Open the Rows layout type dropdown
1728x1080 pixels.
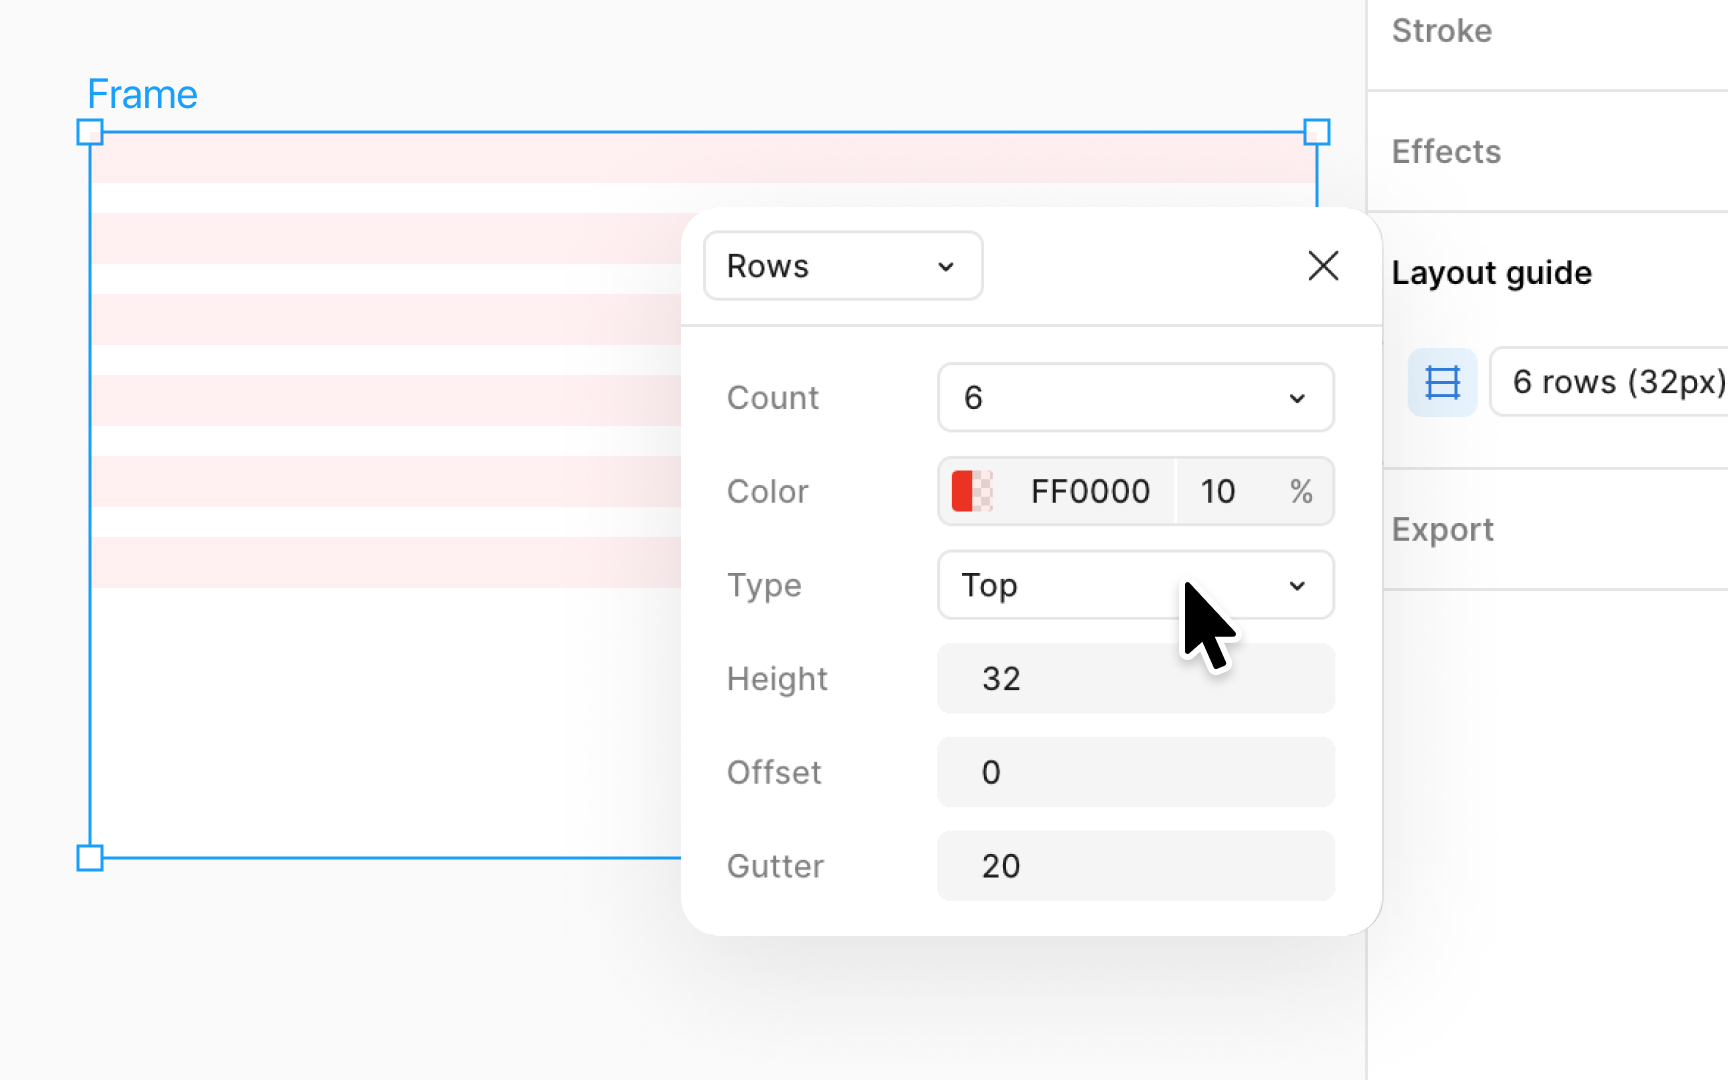click(x=842, y=265)
